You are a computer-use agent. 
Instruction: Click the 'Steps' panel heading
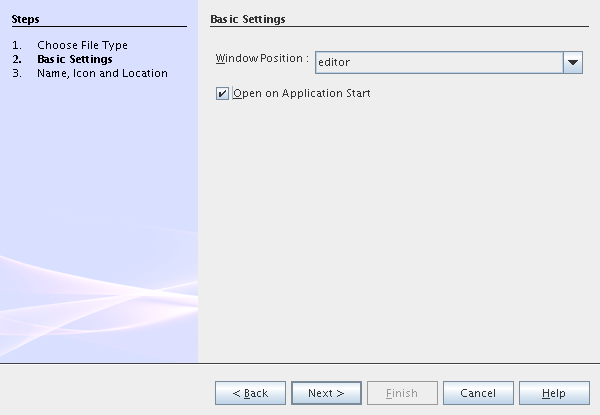point(26,20)
